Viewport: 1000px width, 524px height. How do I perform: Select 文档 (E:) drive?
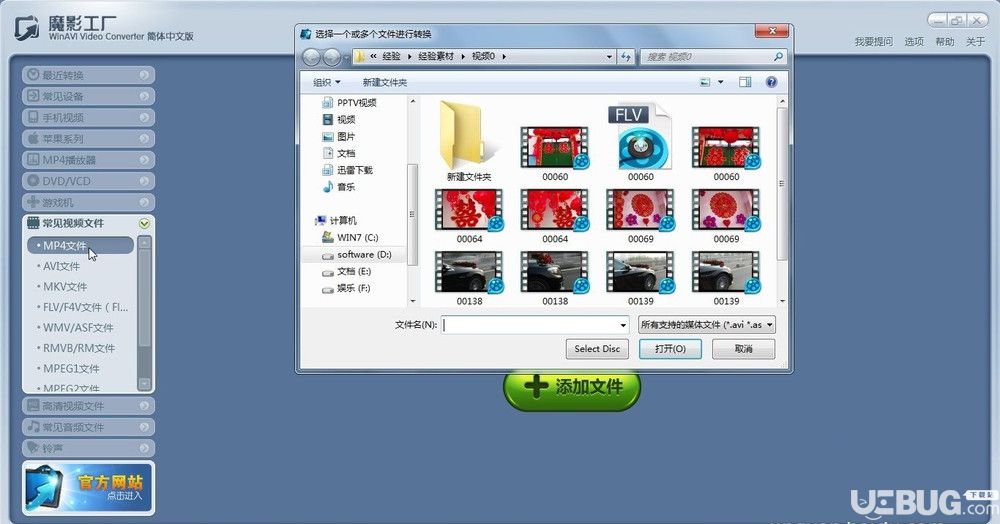click(x=347, y=271)
